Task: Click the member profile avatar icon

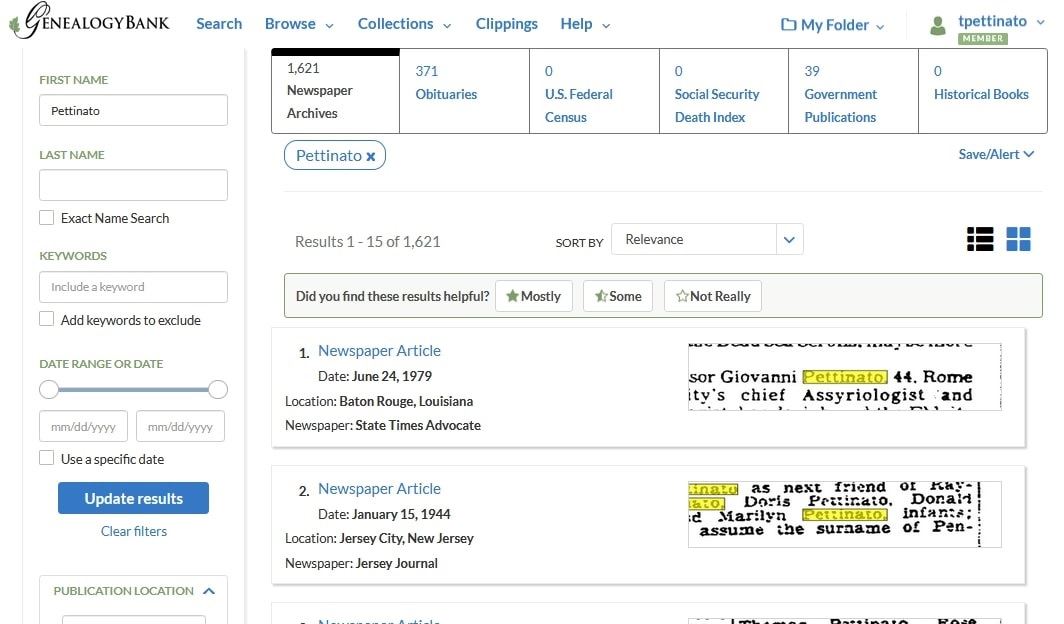Action: coord(938,26)
